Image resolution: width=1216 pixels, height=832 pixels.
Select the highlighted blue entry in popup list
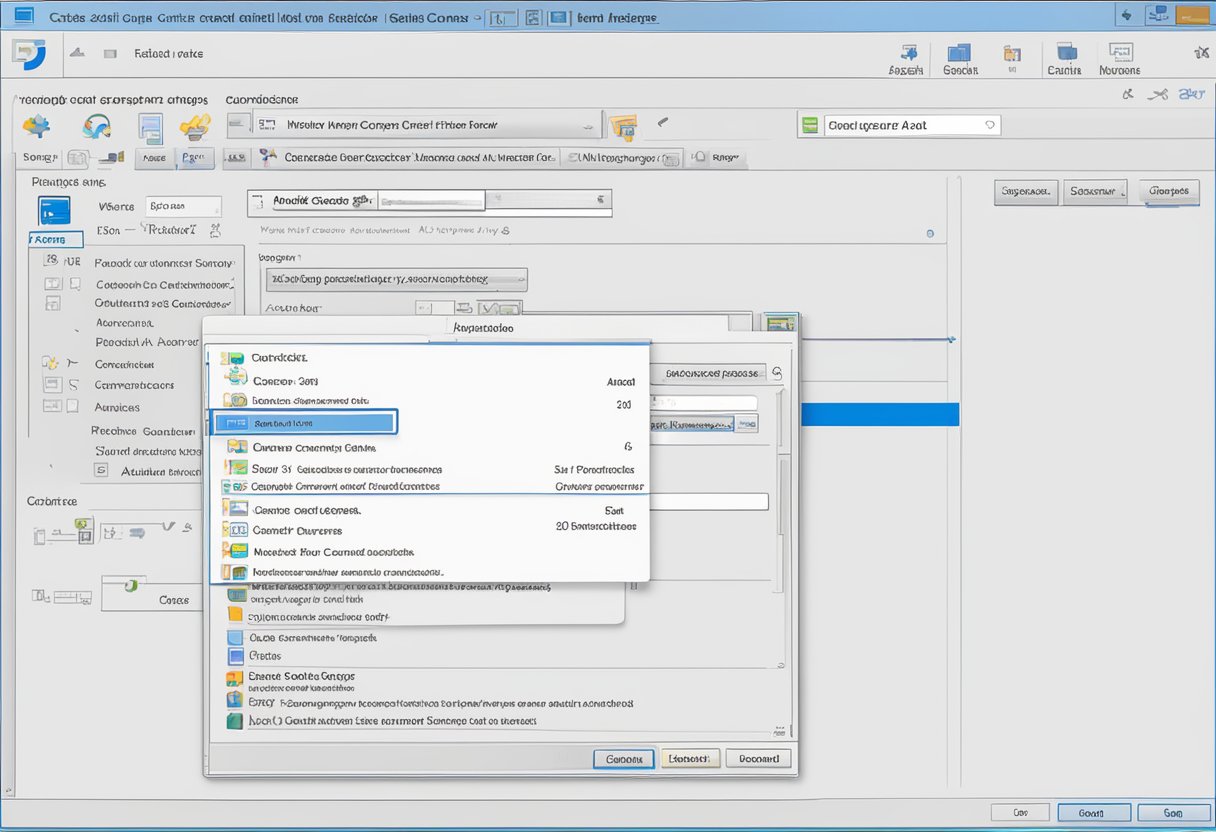[304, 423]
